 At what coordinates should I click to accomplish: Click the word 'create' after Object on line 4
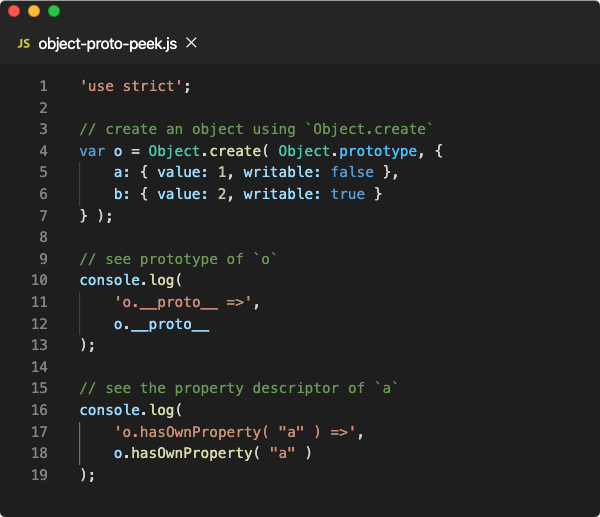(235, 151)
